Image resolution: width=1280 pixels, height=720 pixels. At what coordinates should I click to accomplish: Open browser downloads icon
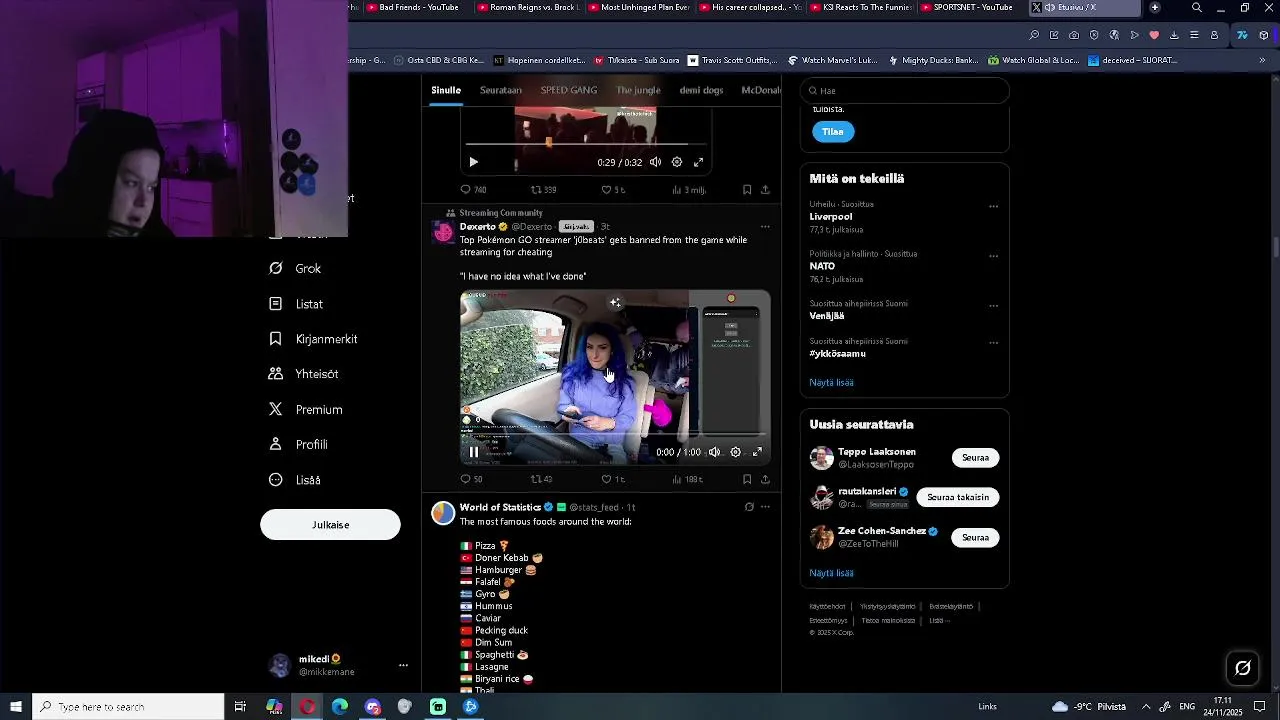pyautogui.click(x=1174, y=35)
